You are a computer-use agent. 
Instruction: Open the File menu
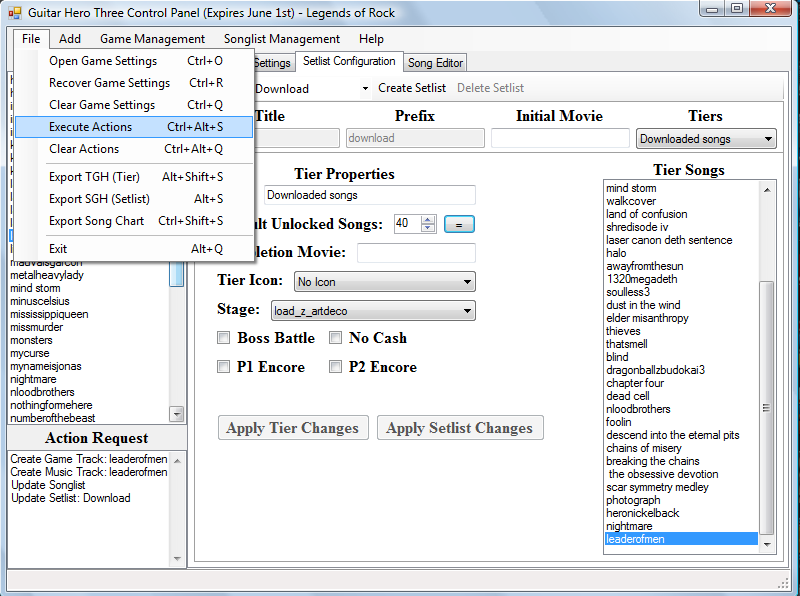31,39
